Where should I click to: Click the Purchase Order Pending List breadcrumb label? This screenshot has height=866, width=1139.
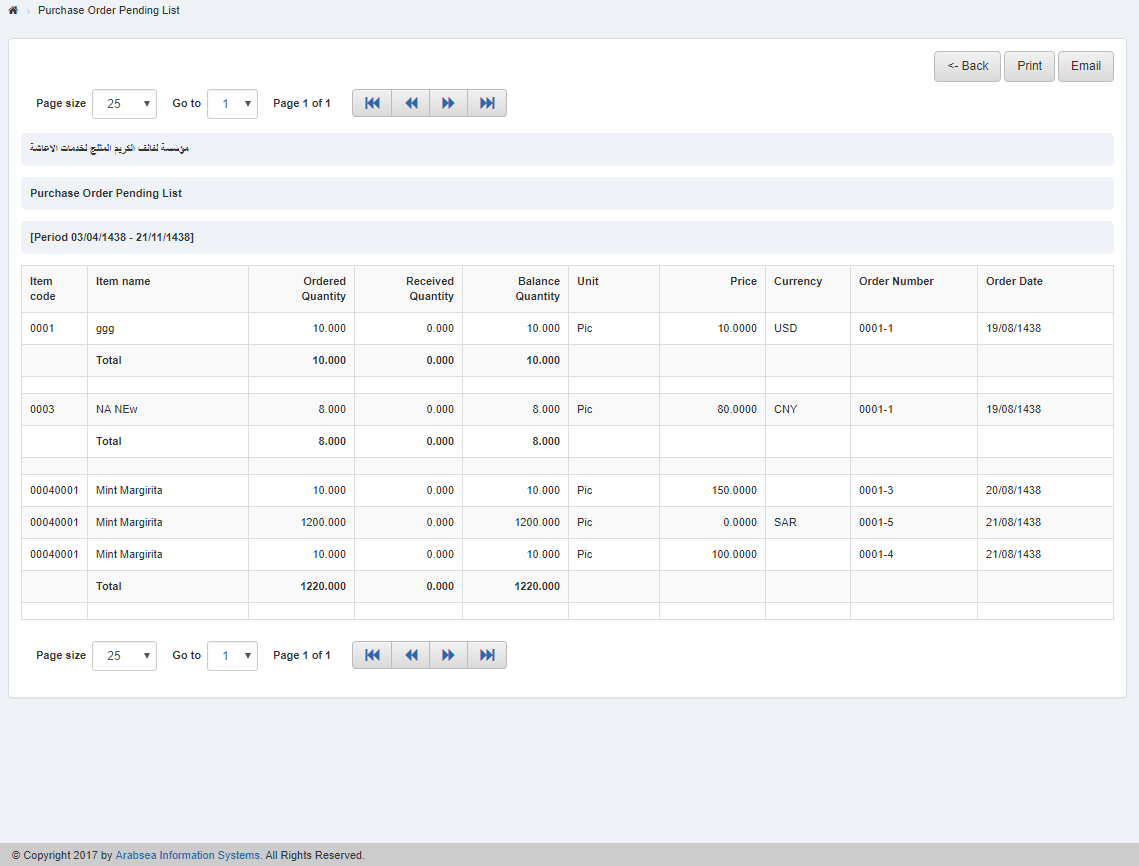(x=108, y=10)
